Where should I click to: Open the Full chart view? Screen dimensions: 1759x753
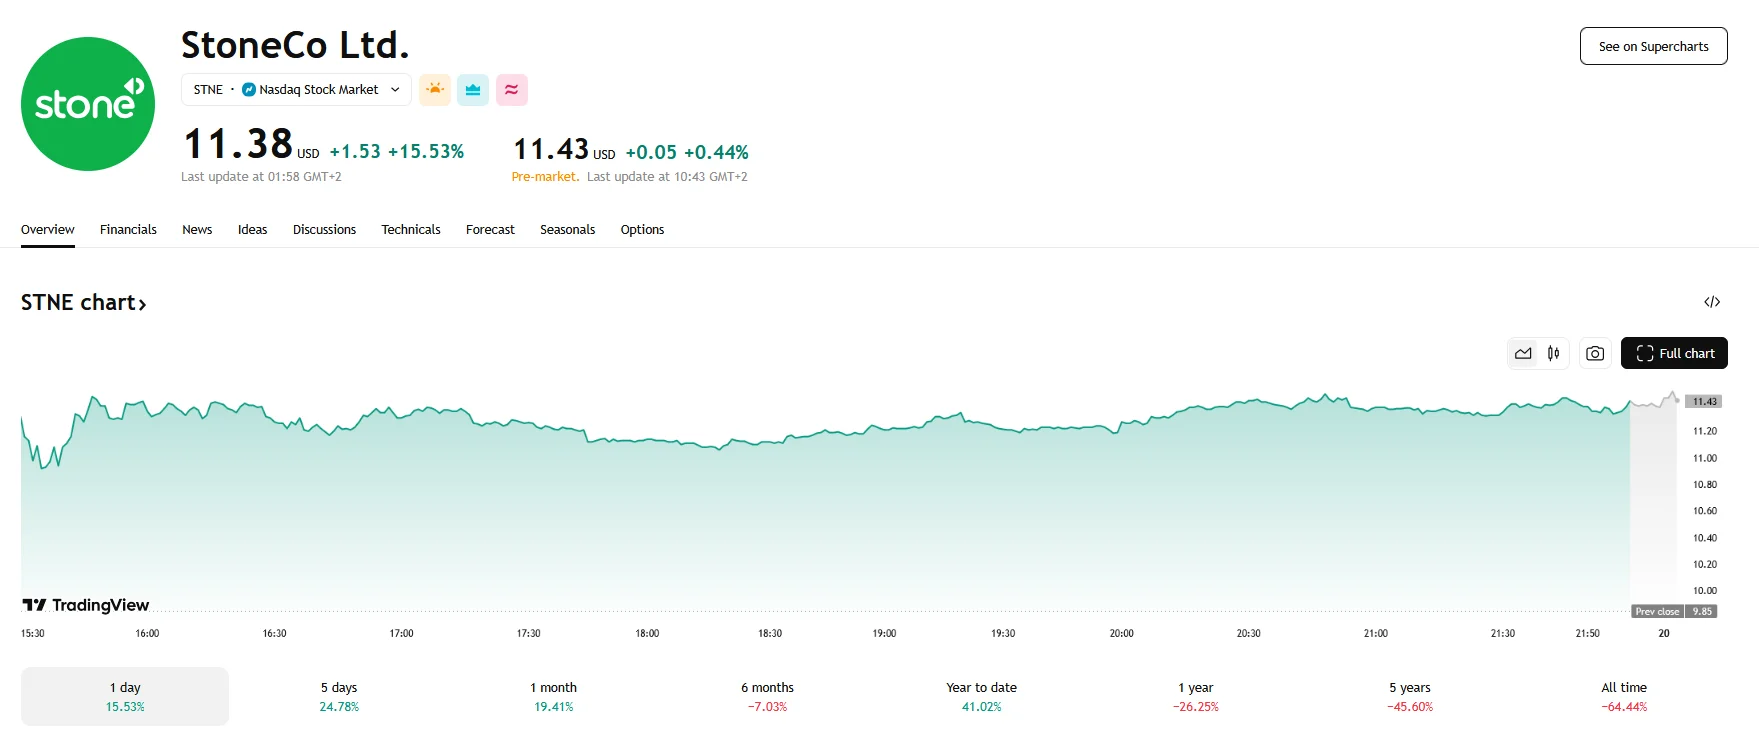(1674, 353)
